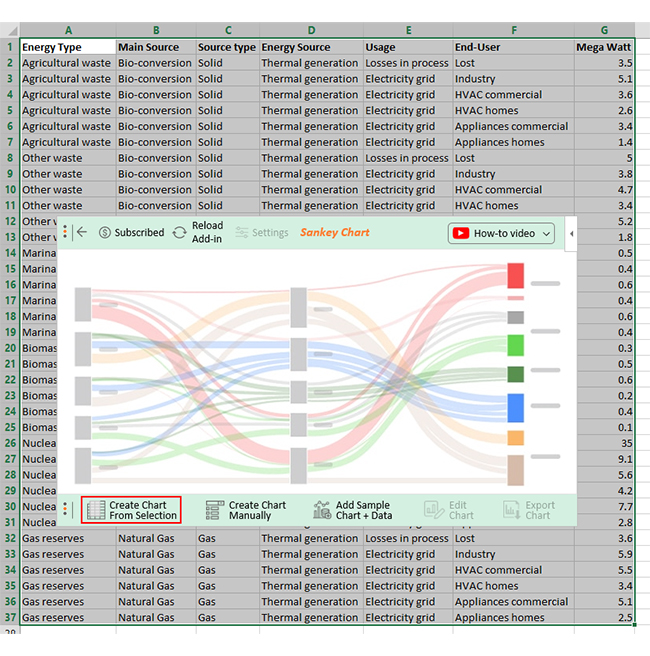Open the How-to video dropdown

point(501,233)
